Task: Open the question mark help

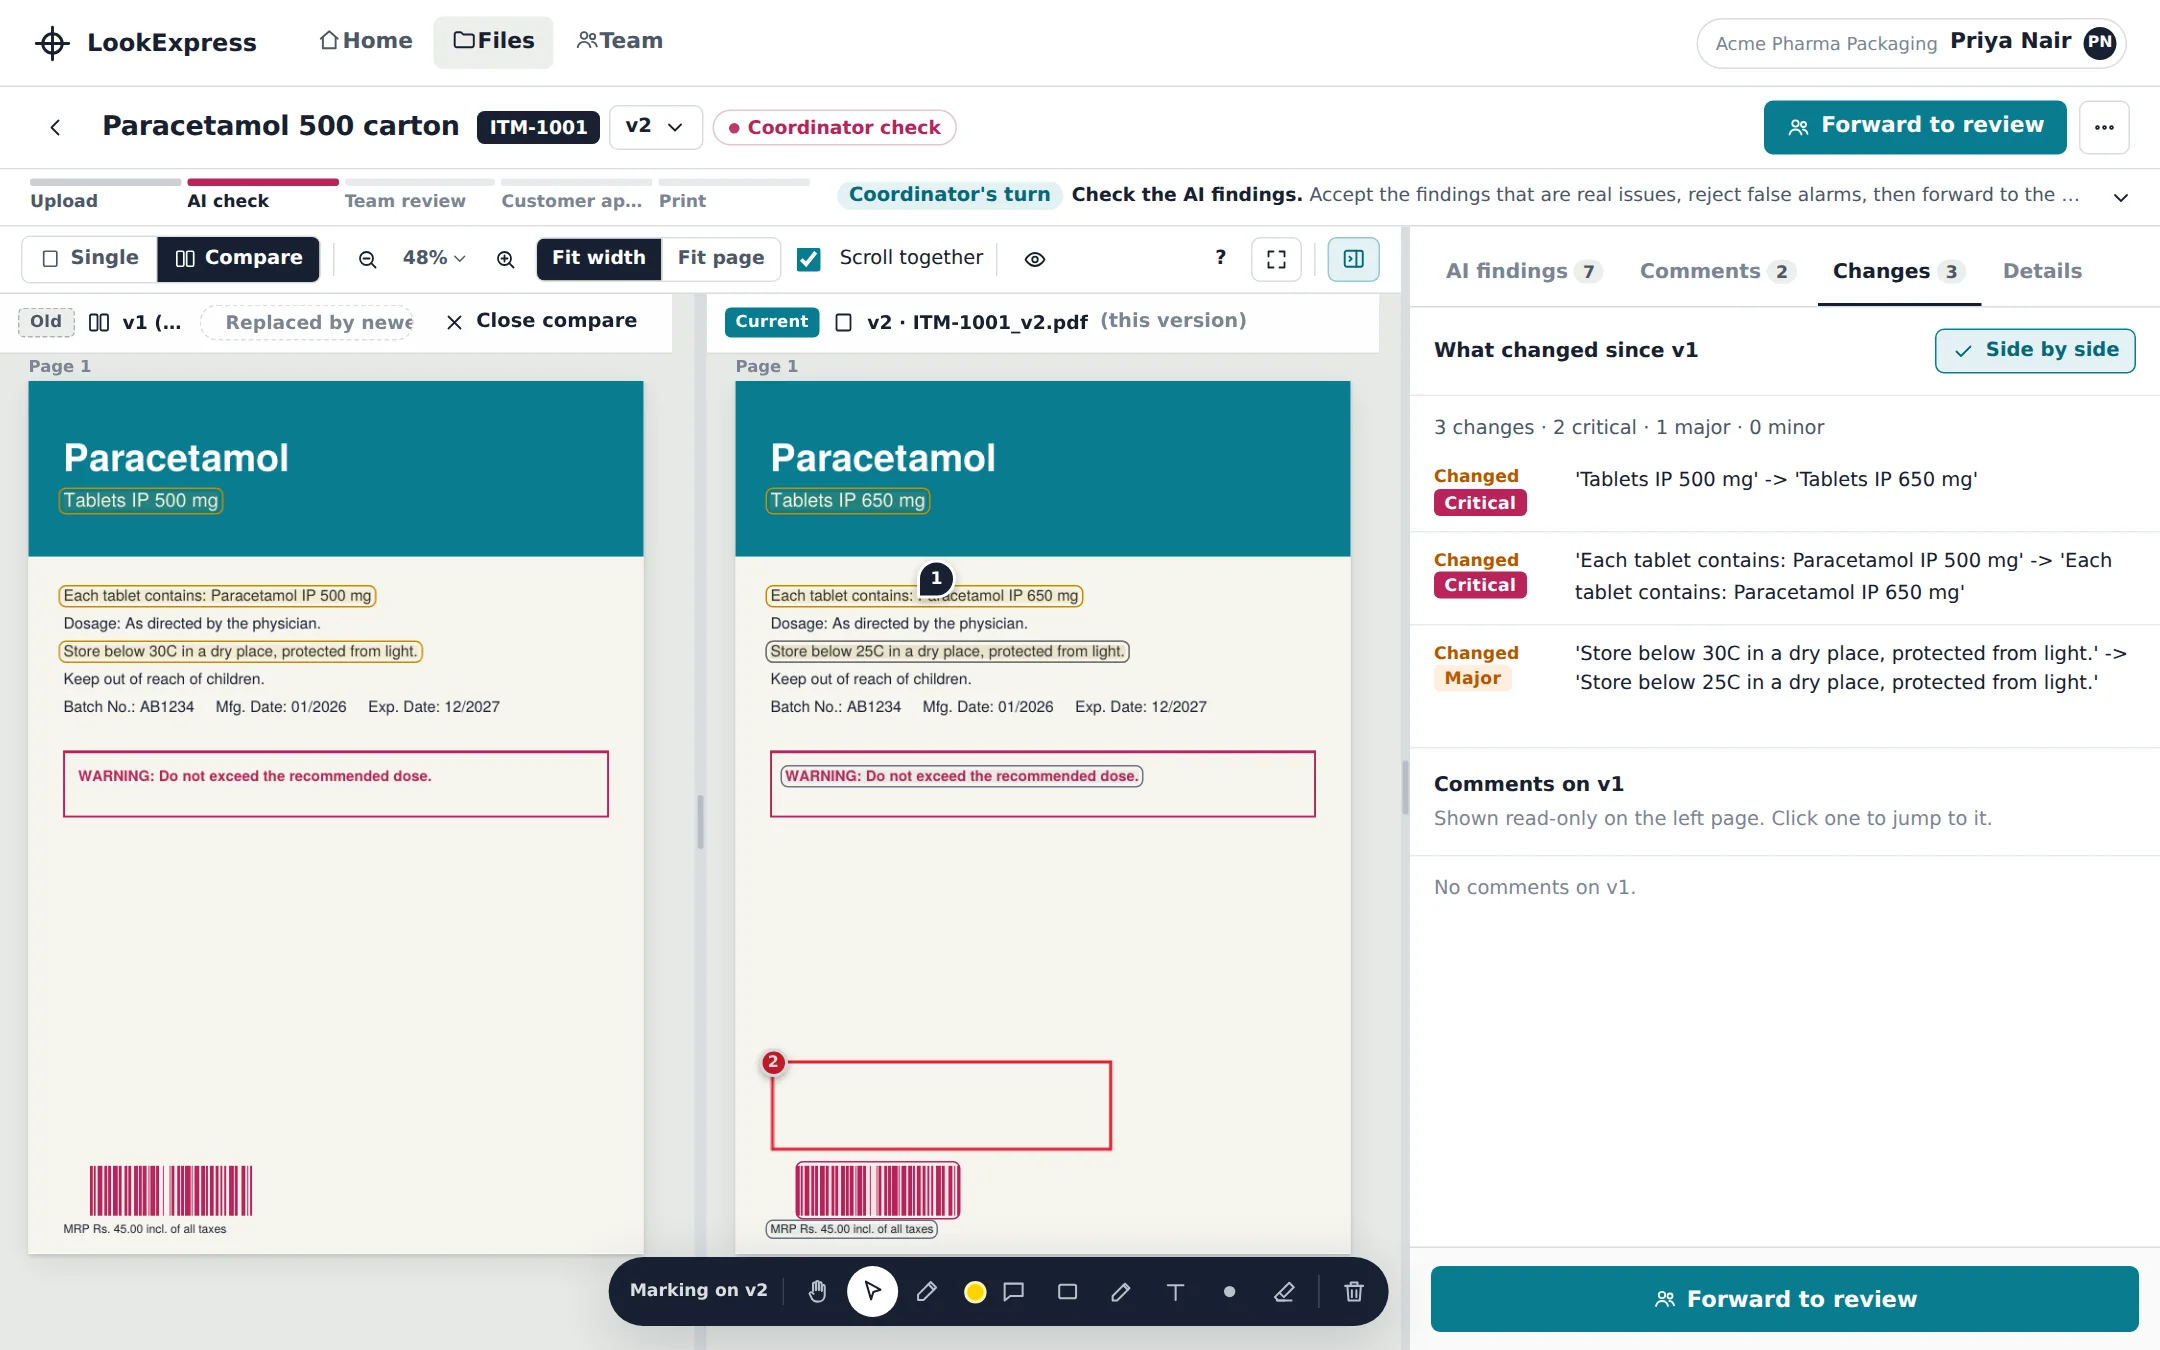Action: 1220,258
